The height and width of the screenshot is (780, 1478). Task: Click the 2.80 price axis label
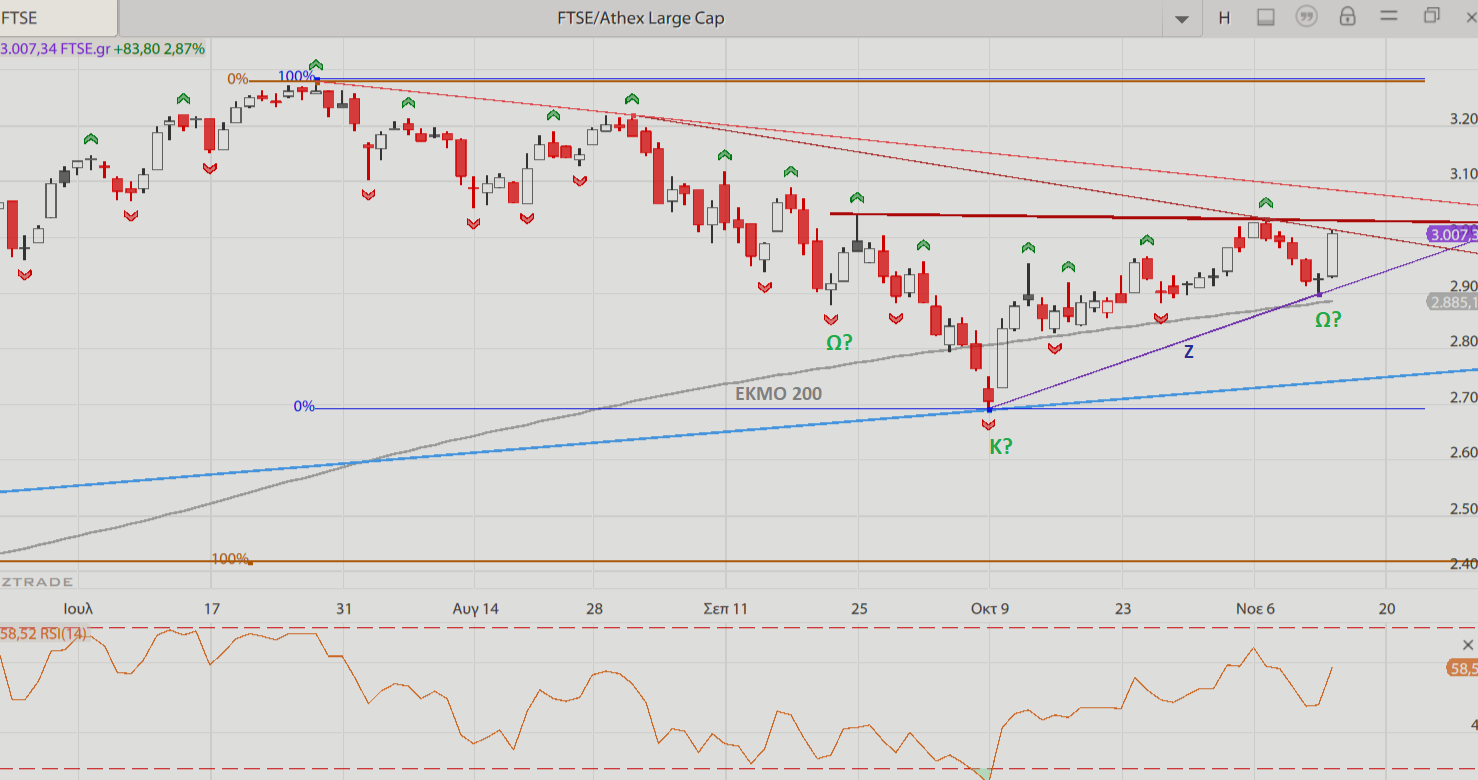(x=1463, y=341)
